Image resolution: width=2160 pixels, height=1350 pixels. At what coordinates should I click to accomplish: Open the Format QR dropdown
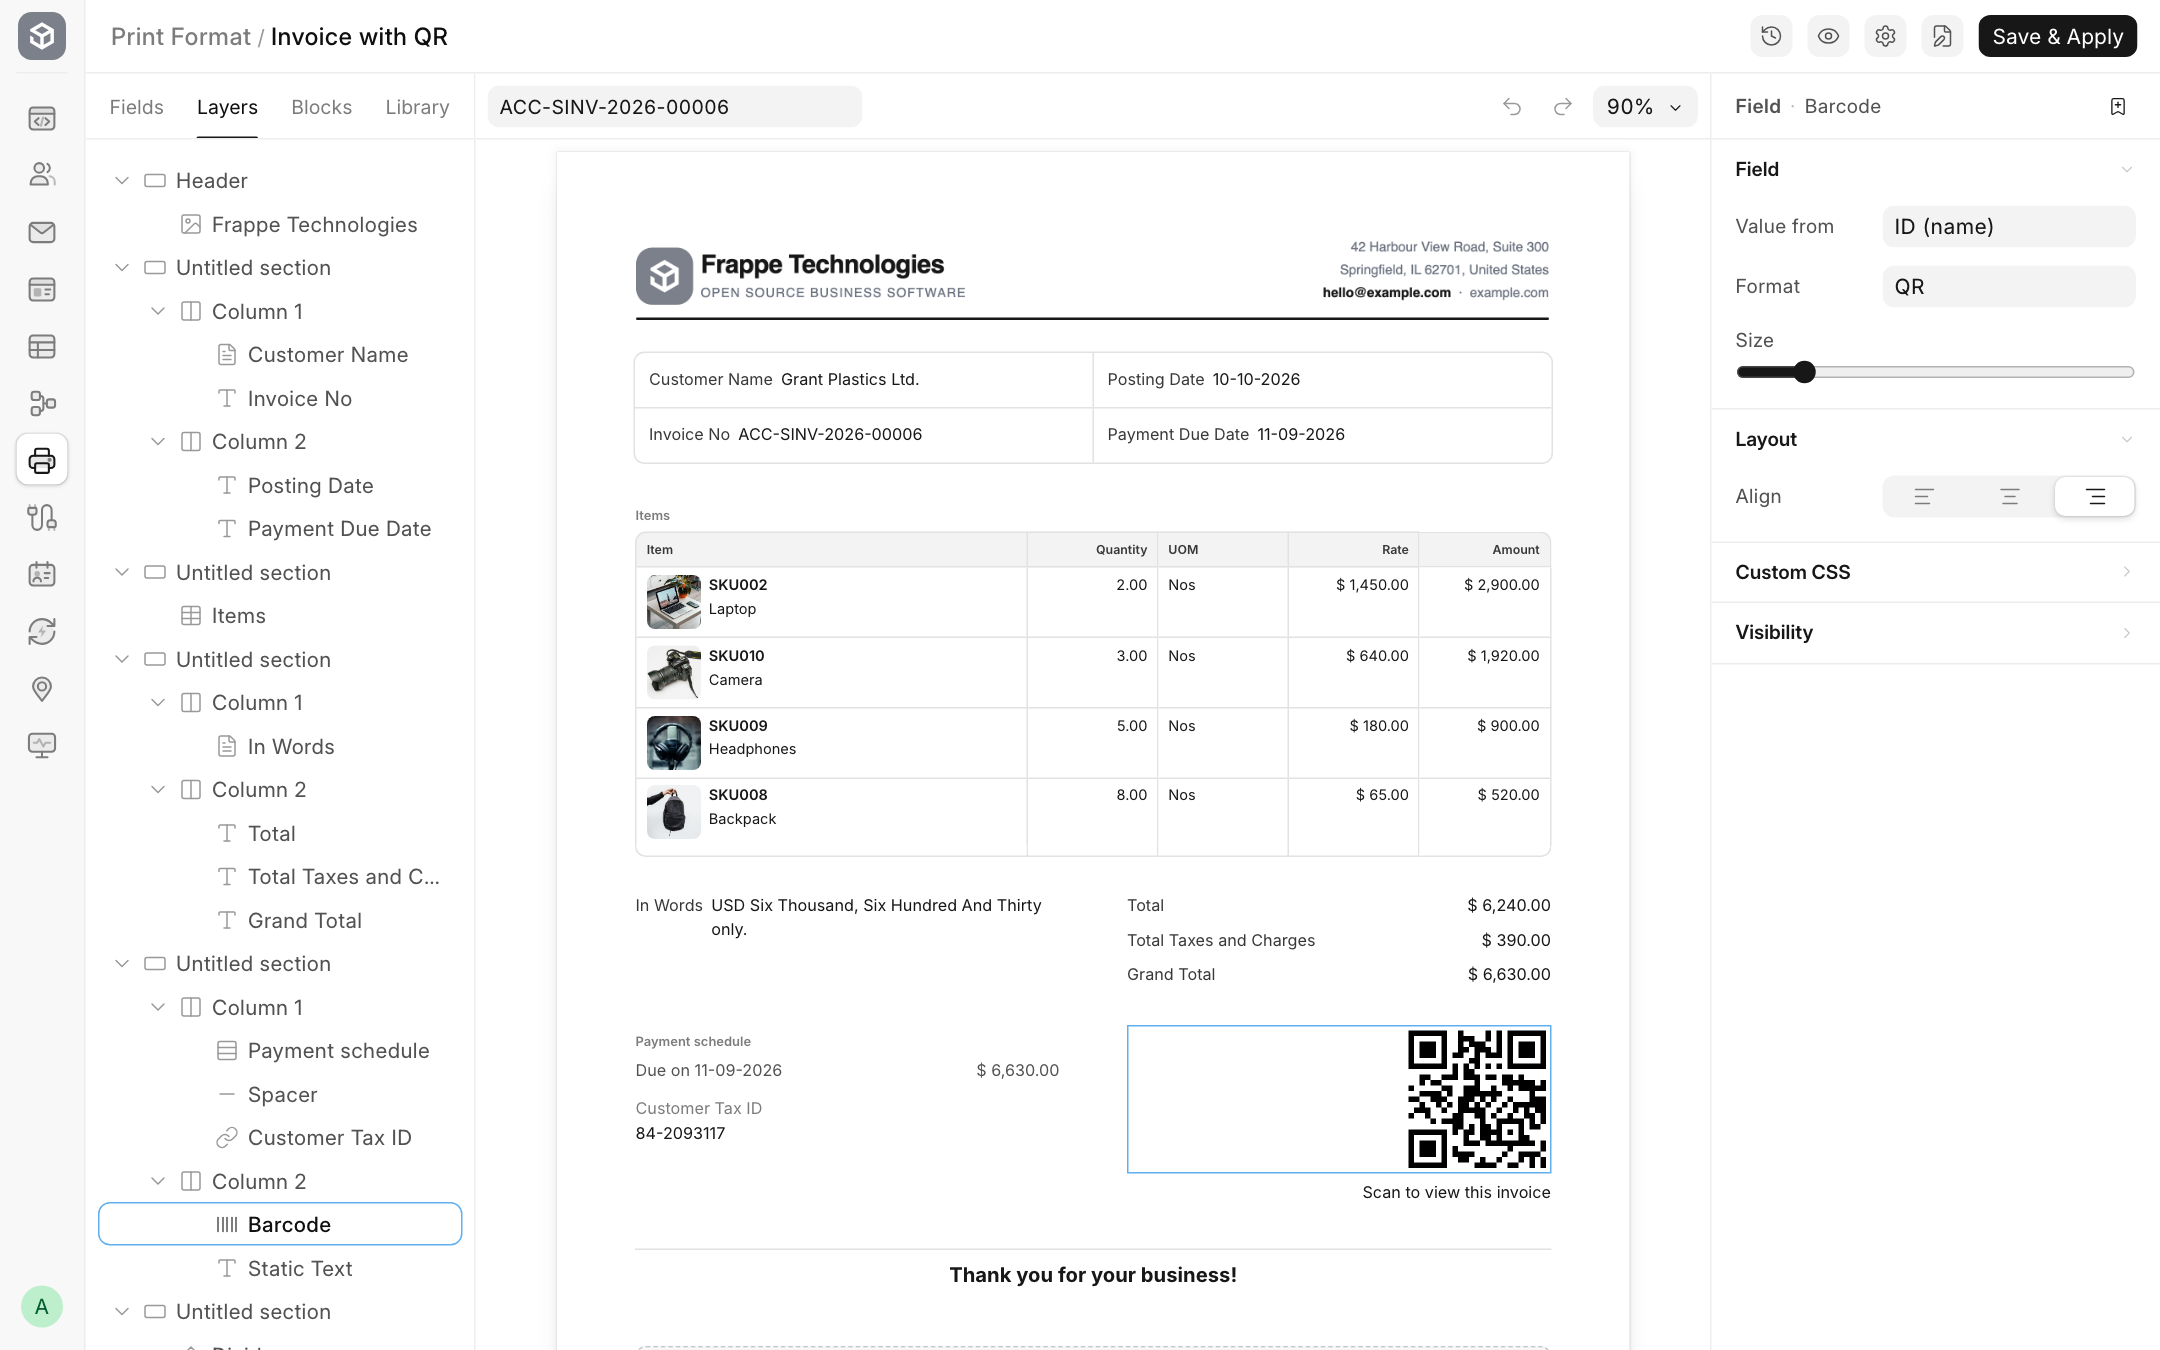coord(2008,287)
